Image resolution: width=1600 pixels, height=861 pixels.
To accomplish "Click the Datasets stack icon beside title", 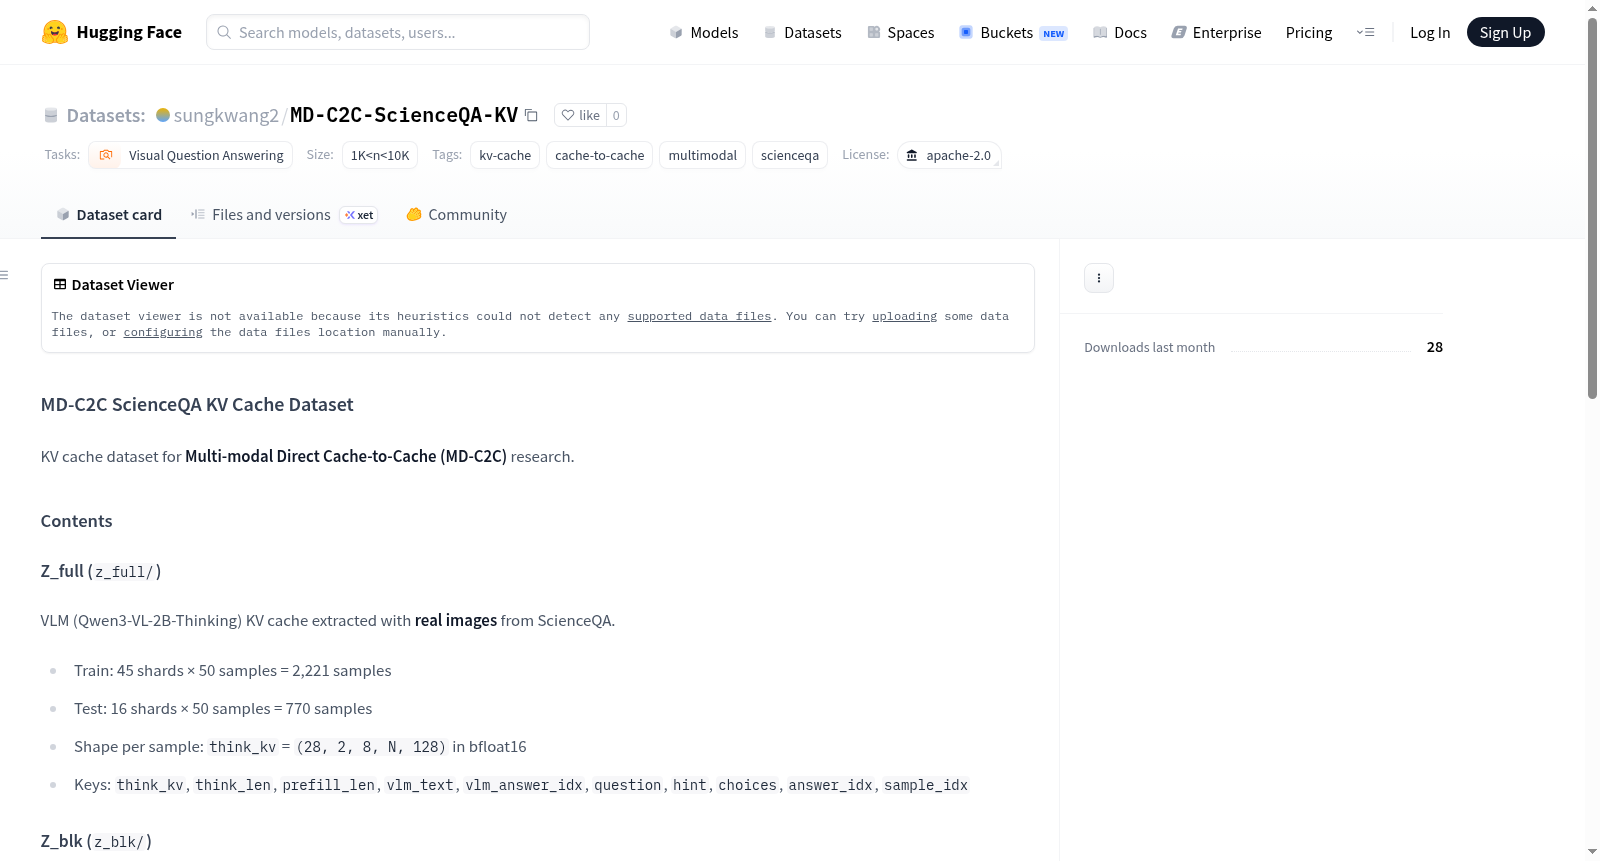I will (51, 115).
